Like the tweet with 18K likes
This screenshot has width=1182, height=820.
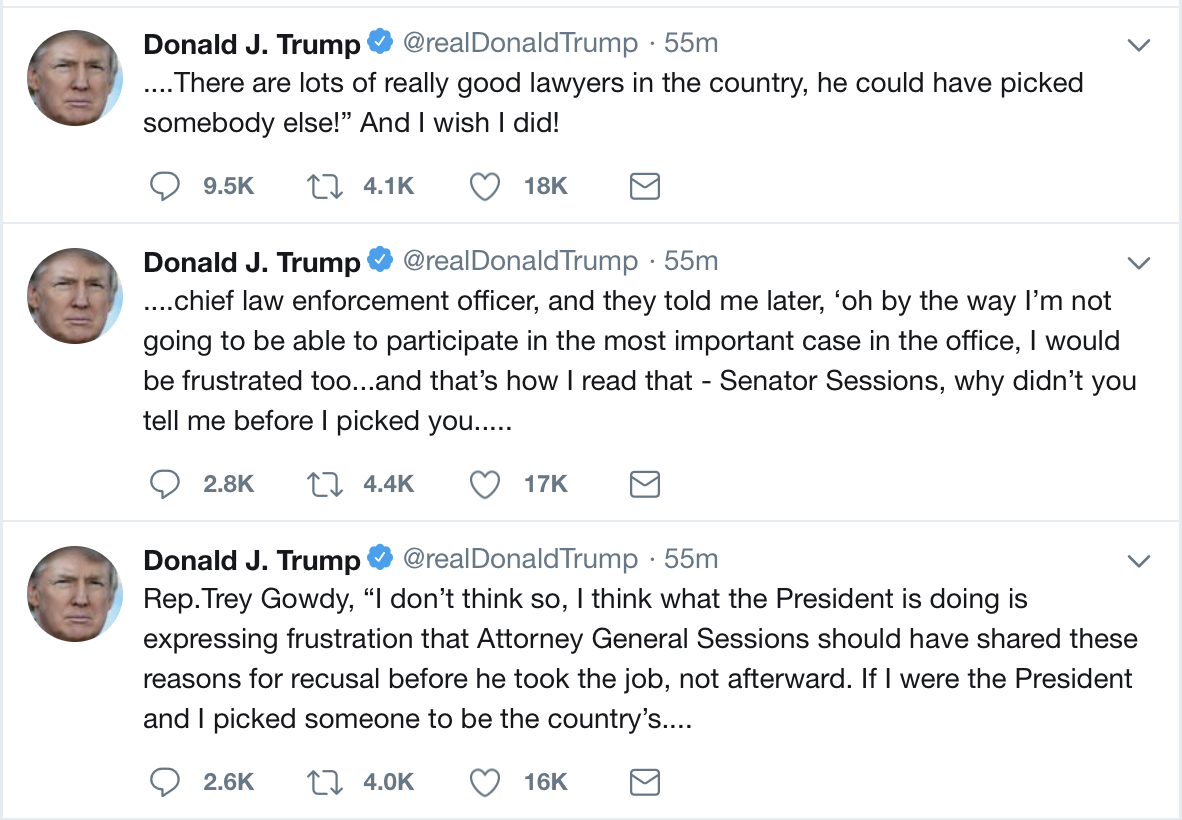coord(485,186)
